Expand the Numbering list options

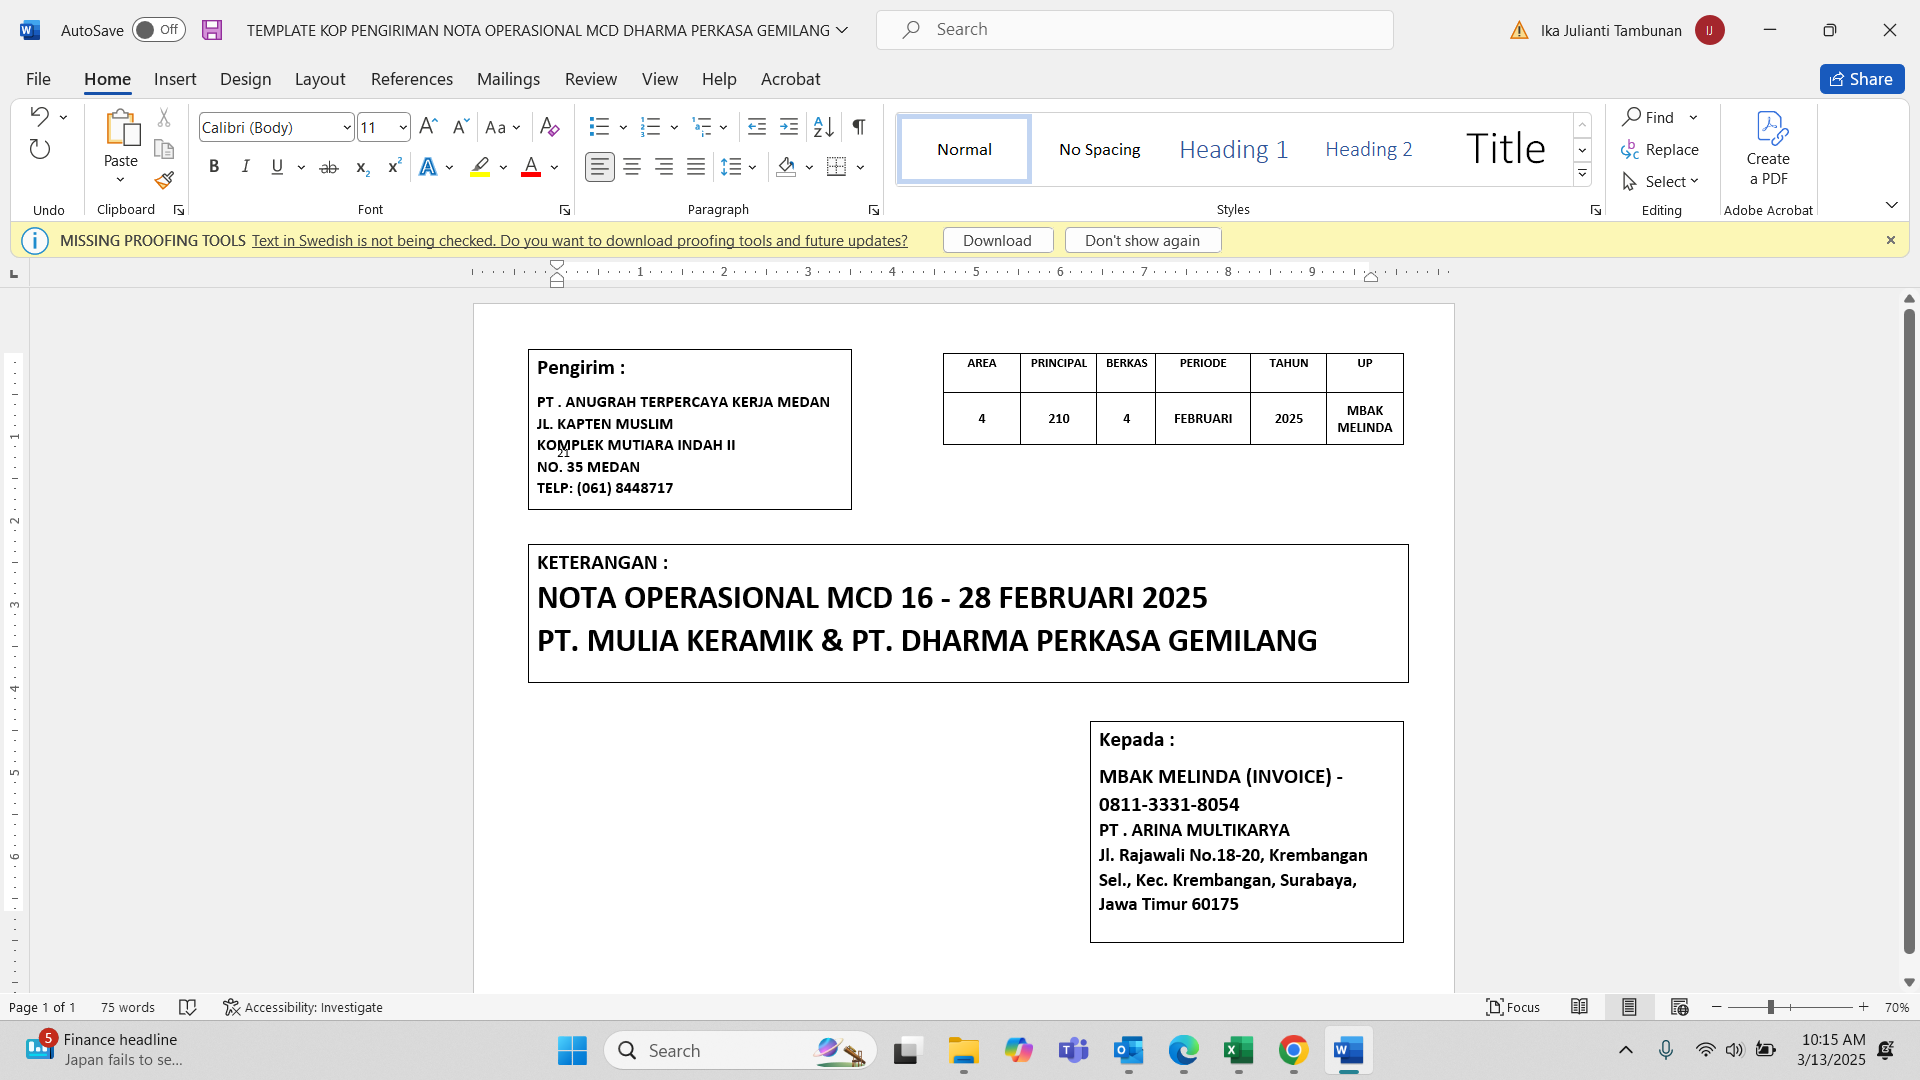click(674, 127)
